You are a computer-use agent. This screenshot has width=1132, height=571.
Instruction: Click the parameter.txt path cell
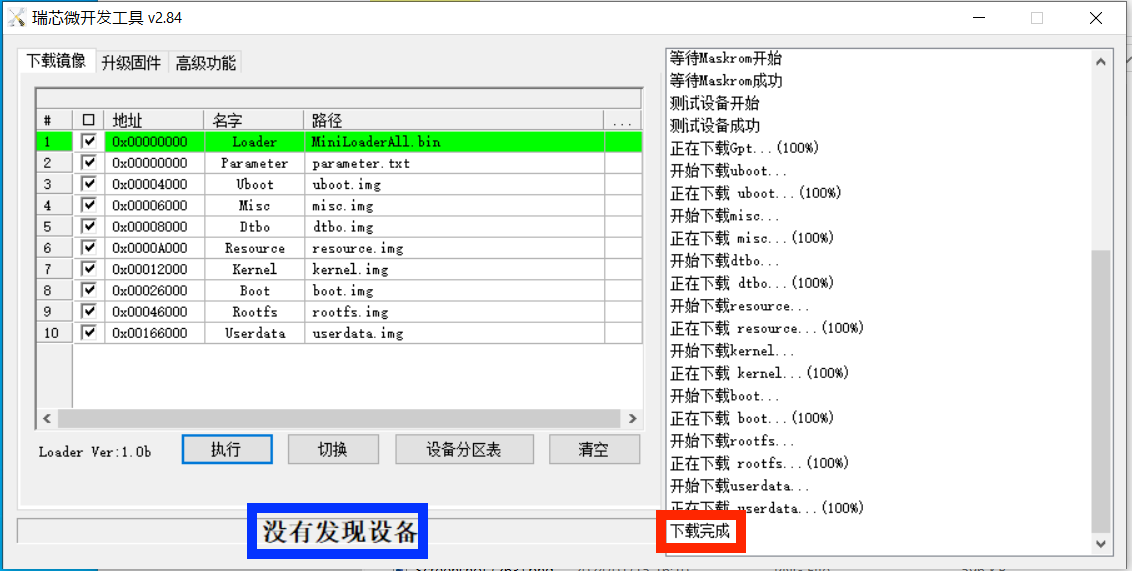click(x=454, y=163)
